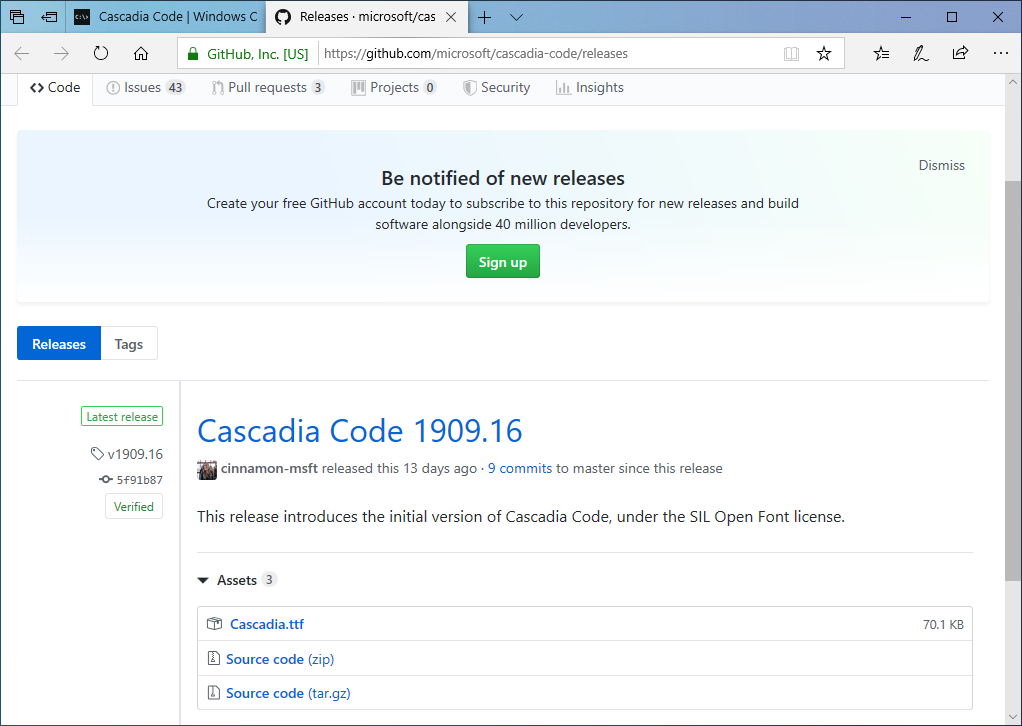
Task: Click the Projects board icon
Action: [x=357, y=87]
